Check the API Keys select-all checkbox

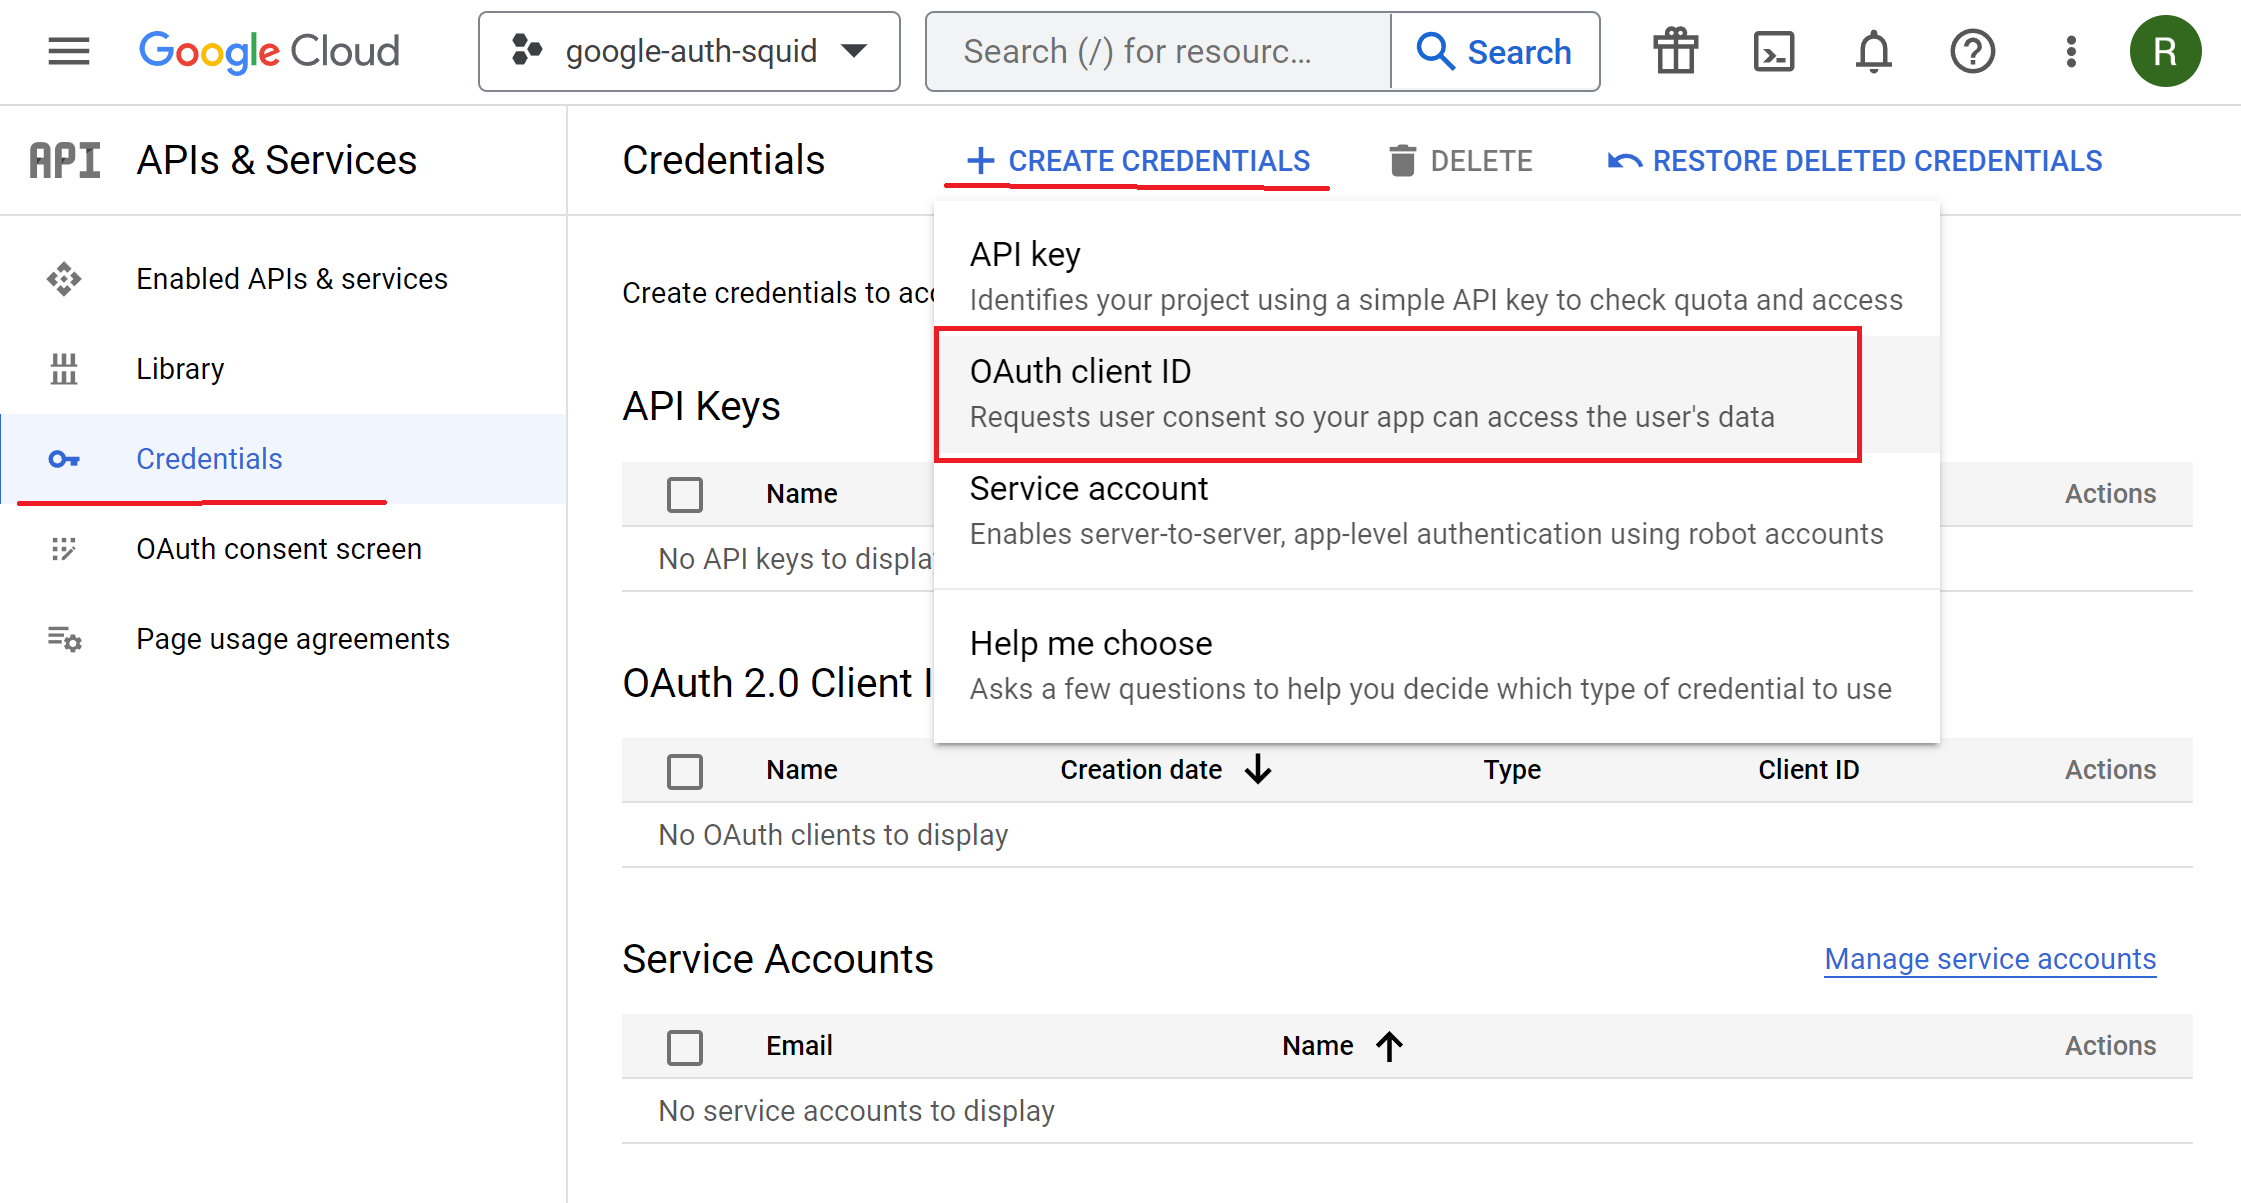685,494
